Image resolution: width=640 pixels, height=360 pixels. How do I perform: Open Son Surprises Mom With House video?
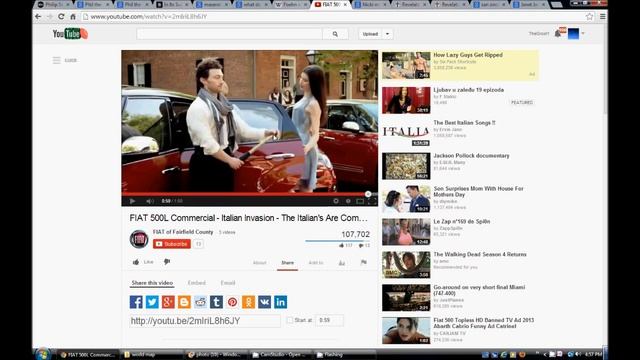click(478, 191)
